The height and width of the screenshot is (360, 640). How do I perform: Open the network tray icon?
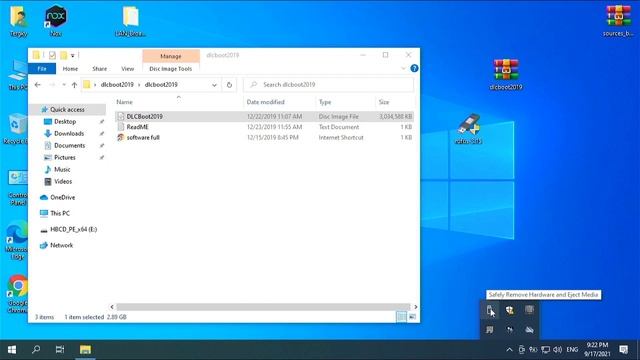[x=545, y=350]
